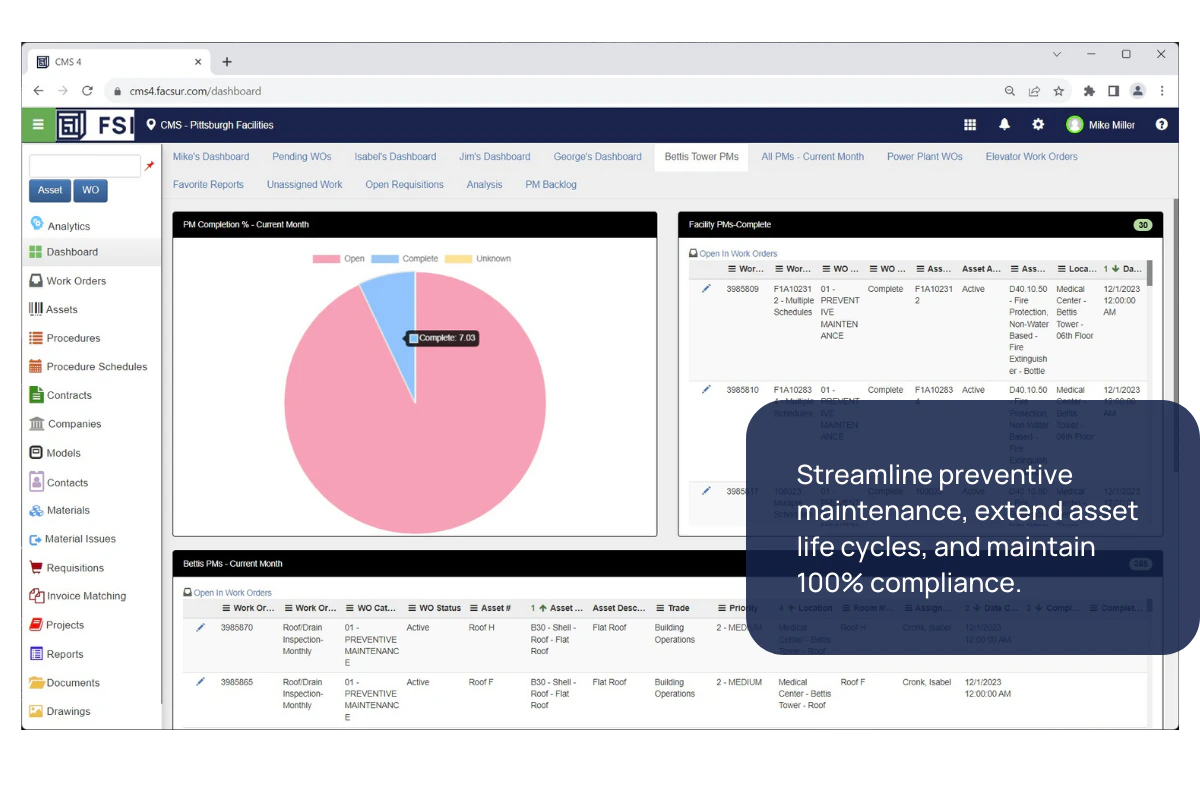
Task: Open Invoice Matching in the sidebar
Action: coord(87,595)
